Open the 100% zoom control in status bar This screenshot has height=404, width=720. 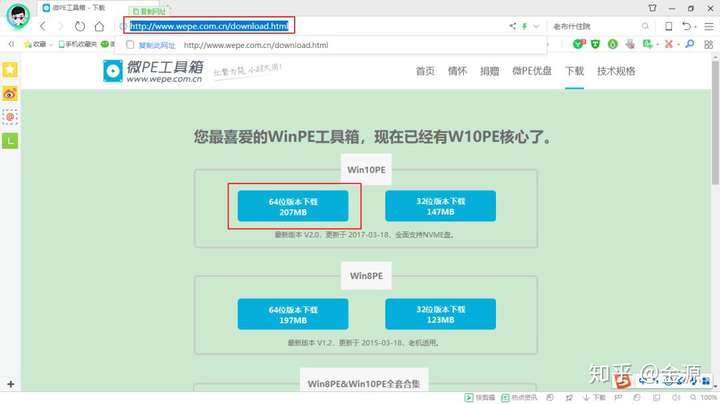click(704, 398)
